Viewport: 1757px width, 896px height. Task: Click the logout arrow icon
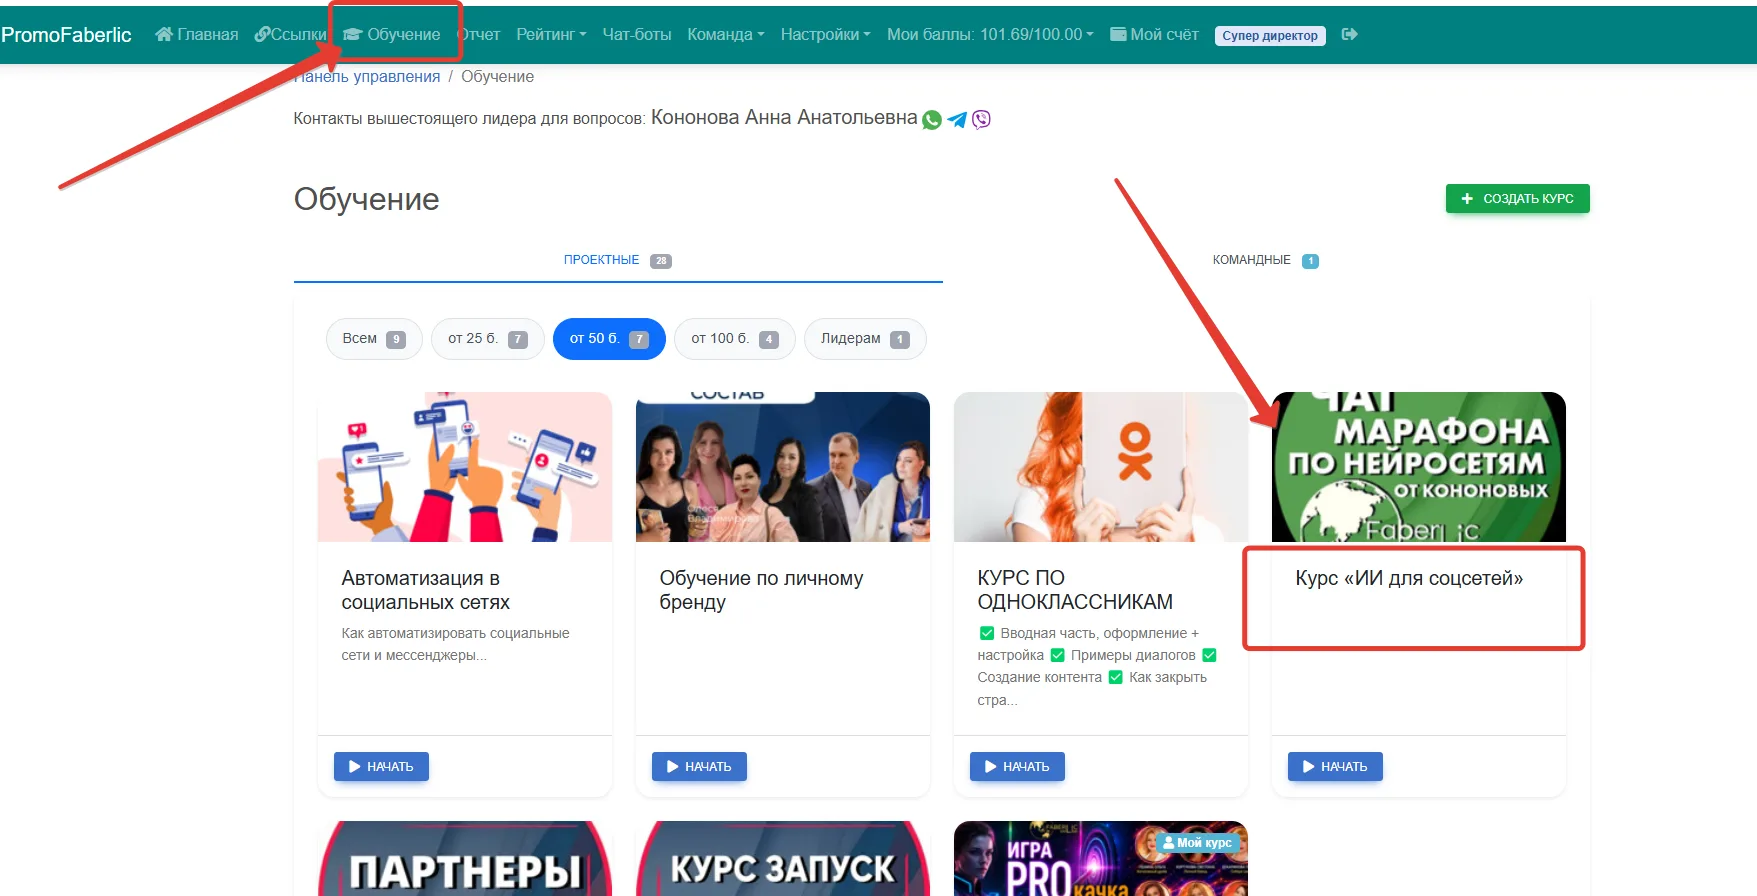pos(1349,34)
